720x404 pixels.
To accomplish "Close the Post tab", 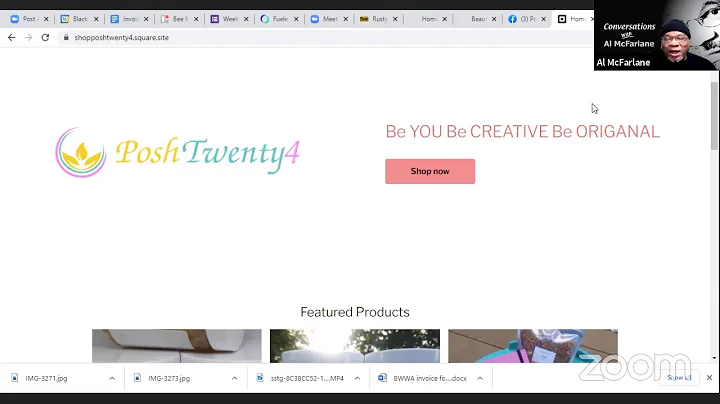I will (x=46, y=19).
